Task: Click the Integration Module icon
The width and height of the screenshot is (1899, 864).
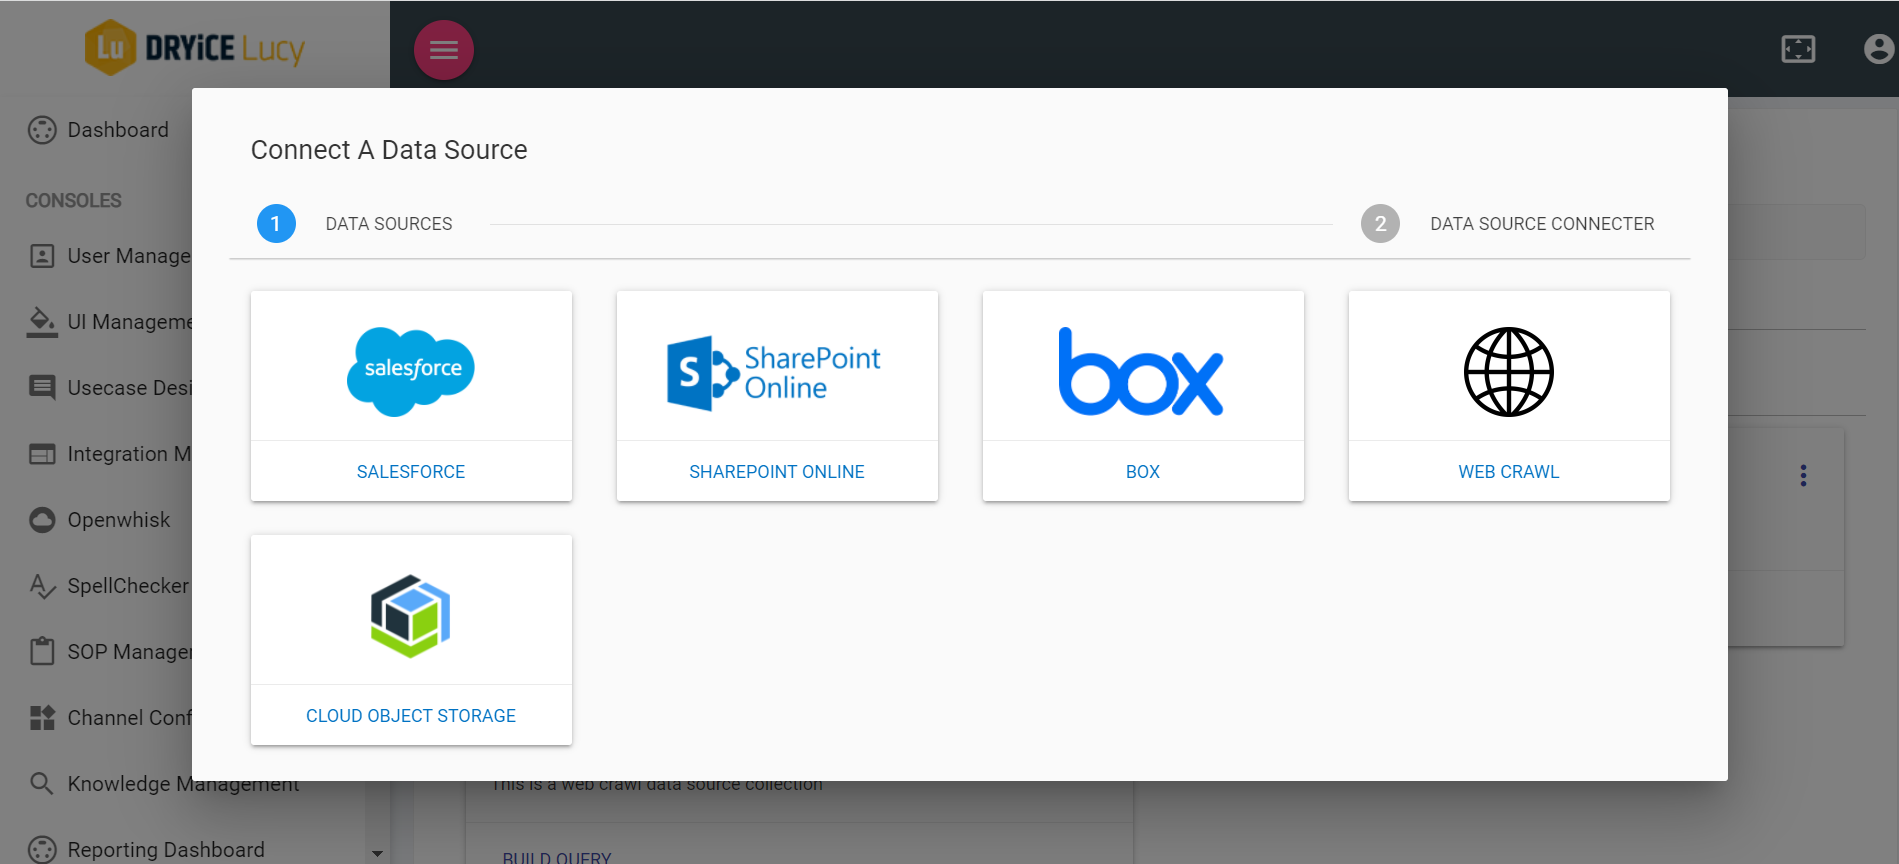Action: pyautogui.click(x=42, y=454)
